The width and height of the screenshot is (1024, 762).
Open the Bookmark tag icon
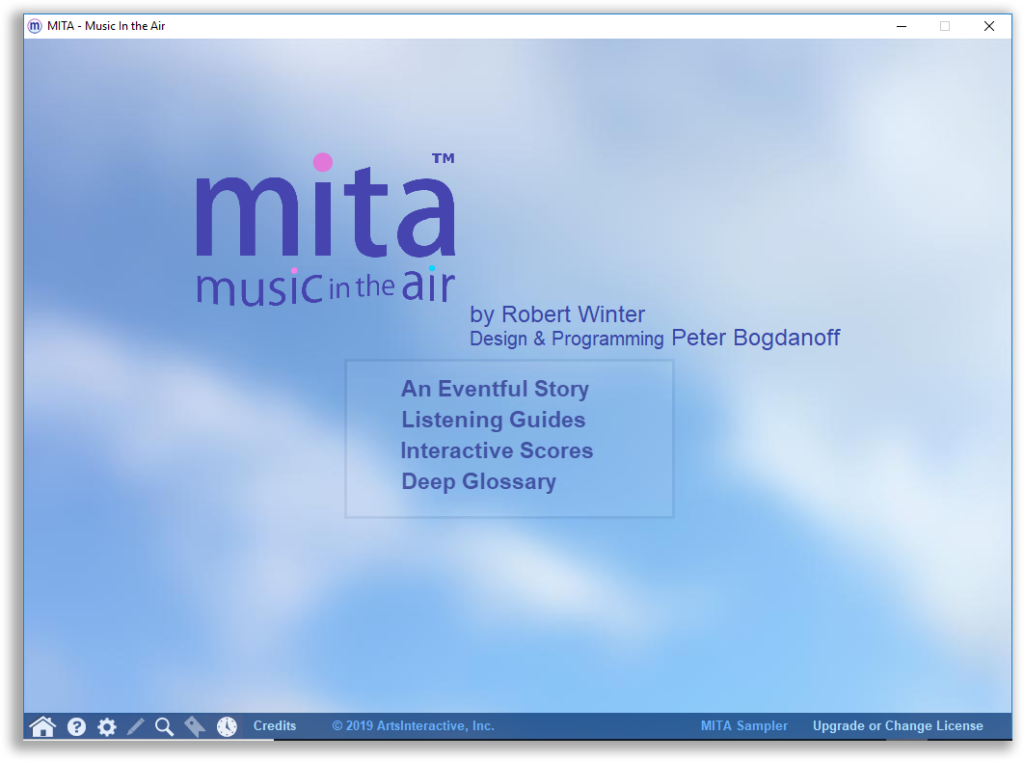tap(194, 727)
